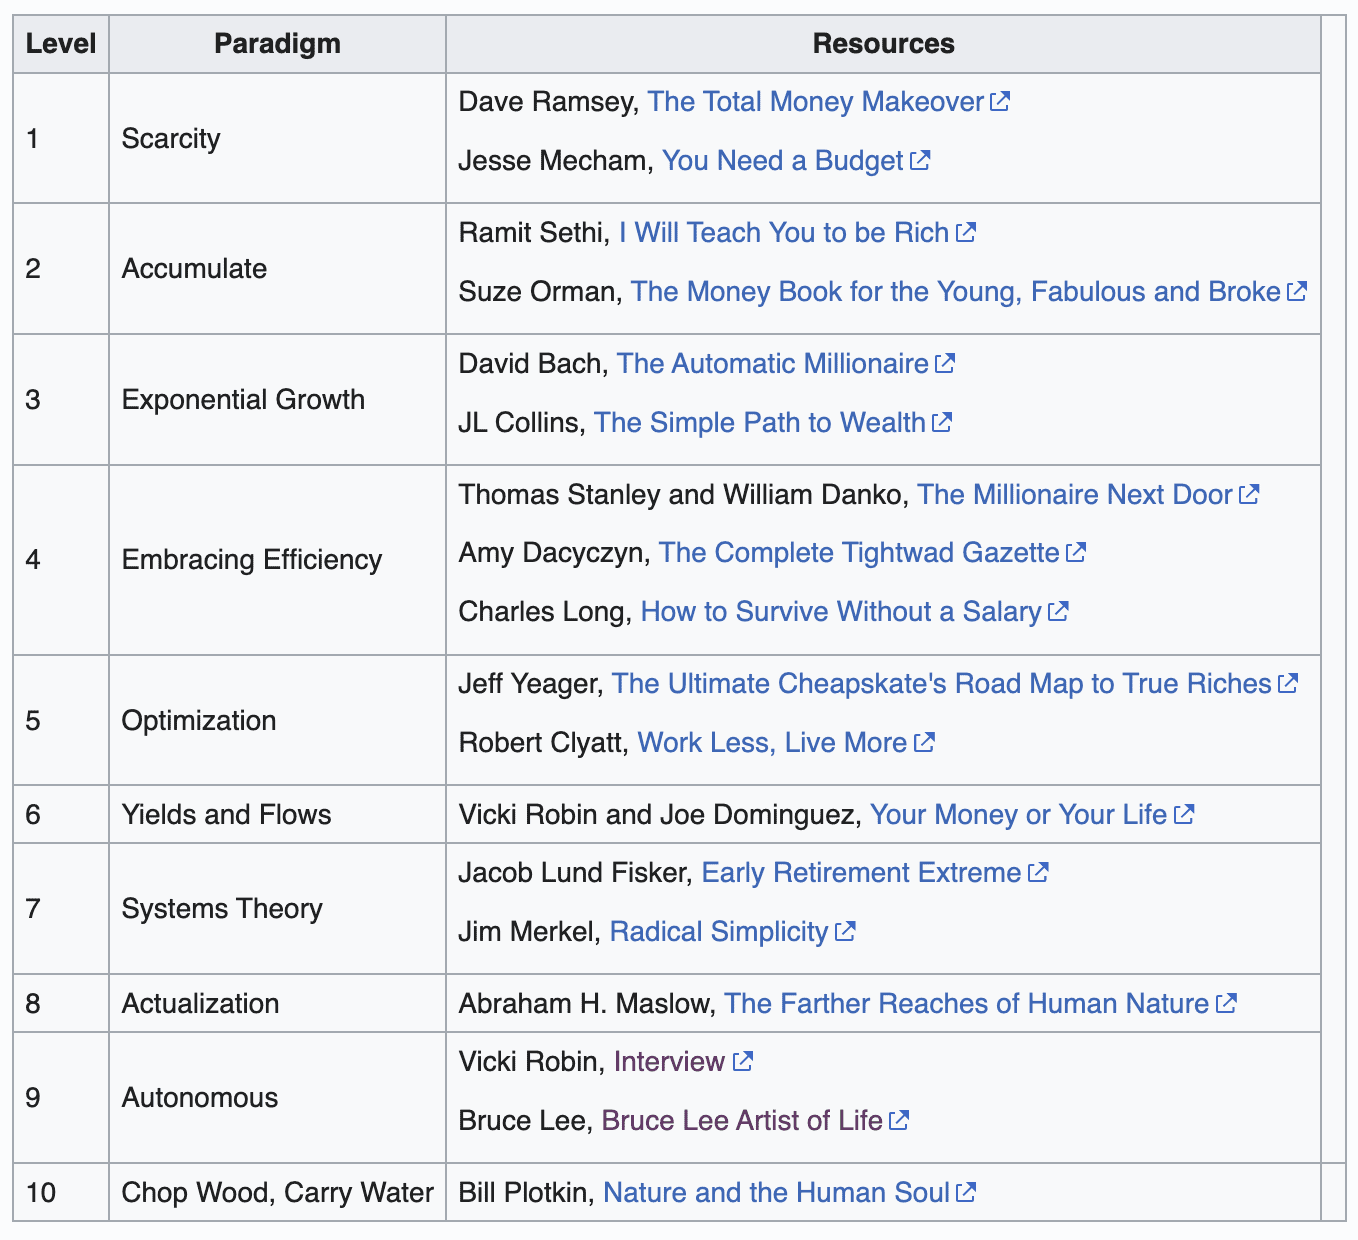The image size is (1358, 1240).
Task: Follow The Millionaire Next Door link
Action: (x=1074, y=494)
